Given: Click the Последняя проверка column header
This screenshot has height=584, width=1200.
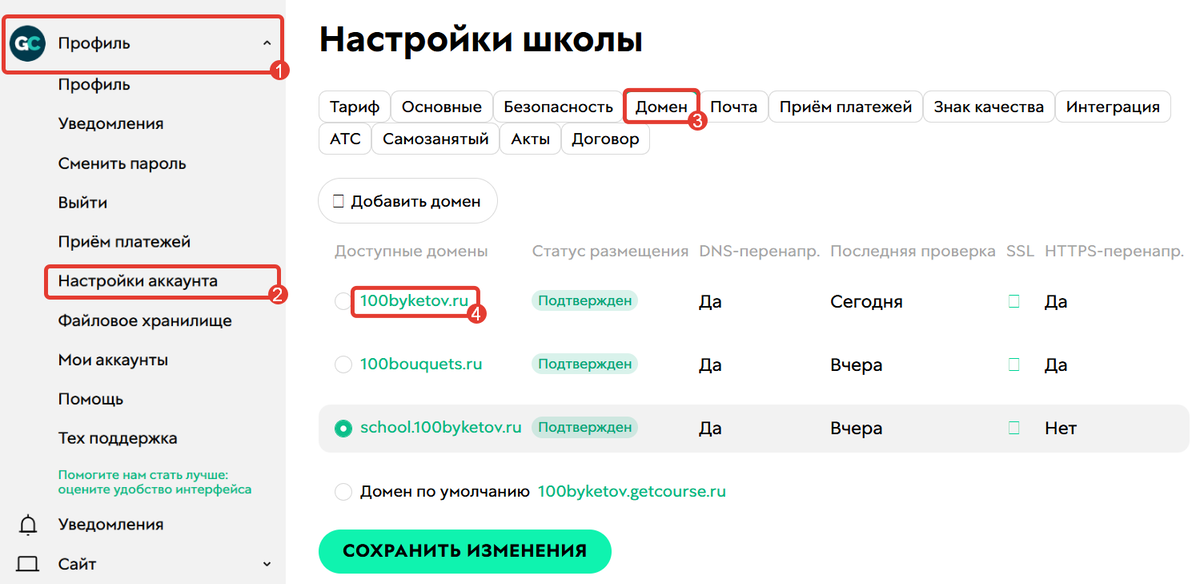Looking at the screenshot, I should [x=913, y=251].
